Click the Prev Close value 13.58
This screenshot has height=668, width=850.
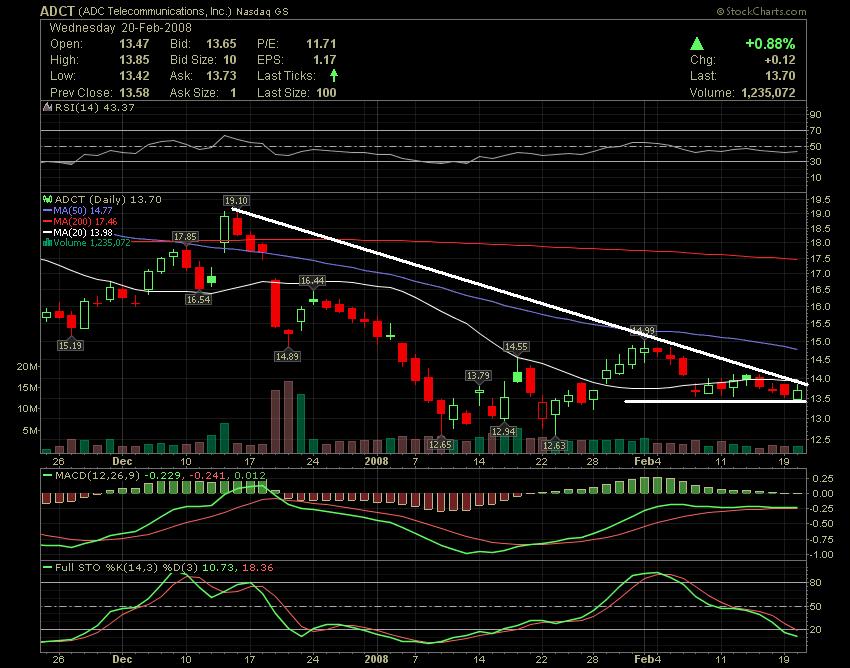[134, 93]
